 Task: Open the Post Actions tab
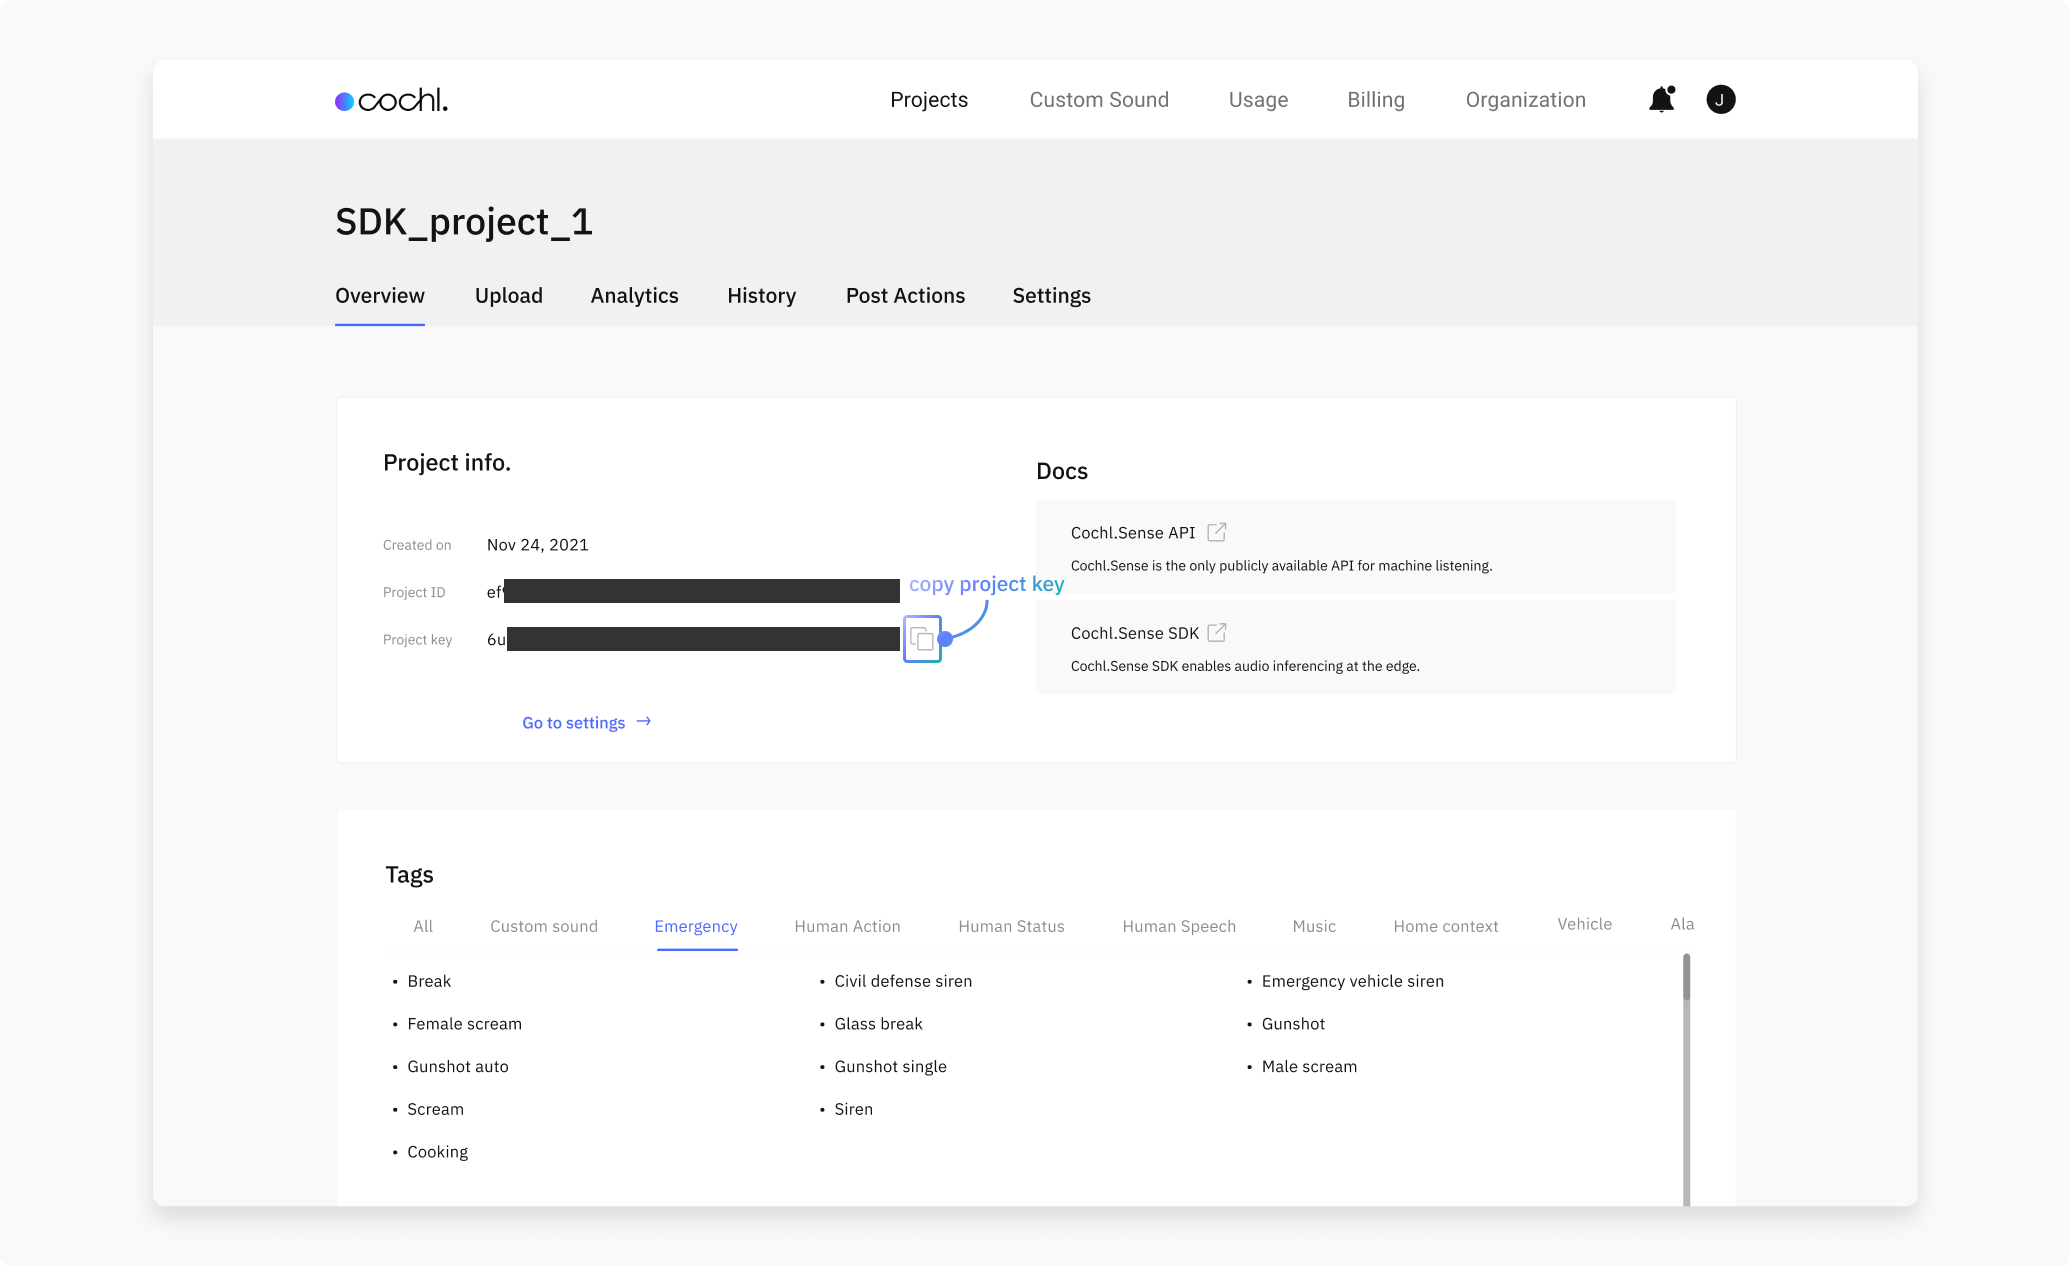coord(905,296)
